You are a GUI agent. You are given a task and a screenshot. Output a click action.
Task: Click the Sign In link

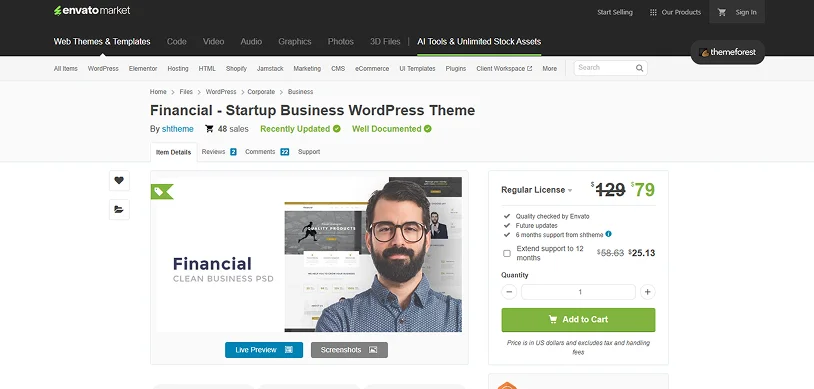pyautogui.click(x=746, y=12)
